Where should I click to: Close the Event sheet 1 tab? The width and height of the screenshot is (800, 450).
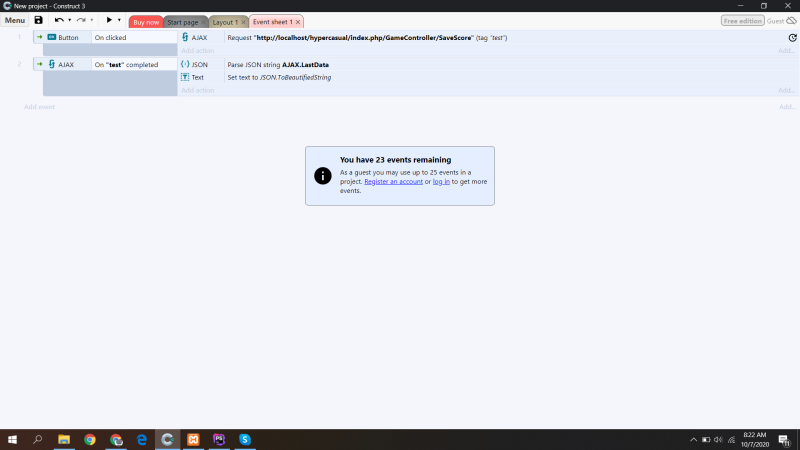tap(298, 22)
